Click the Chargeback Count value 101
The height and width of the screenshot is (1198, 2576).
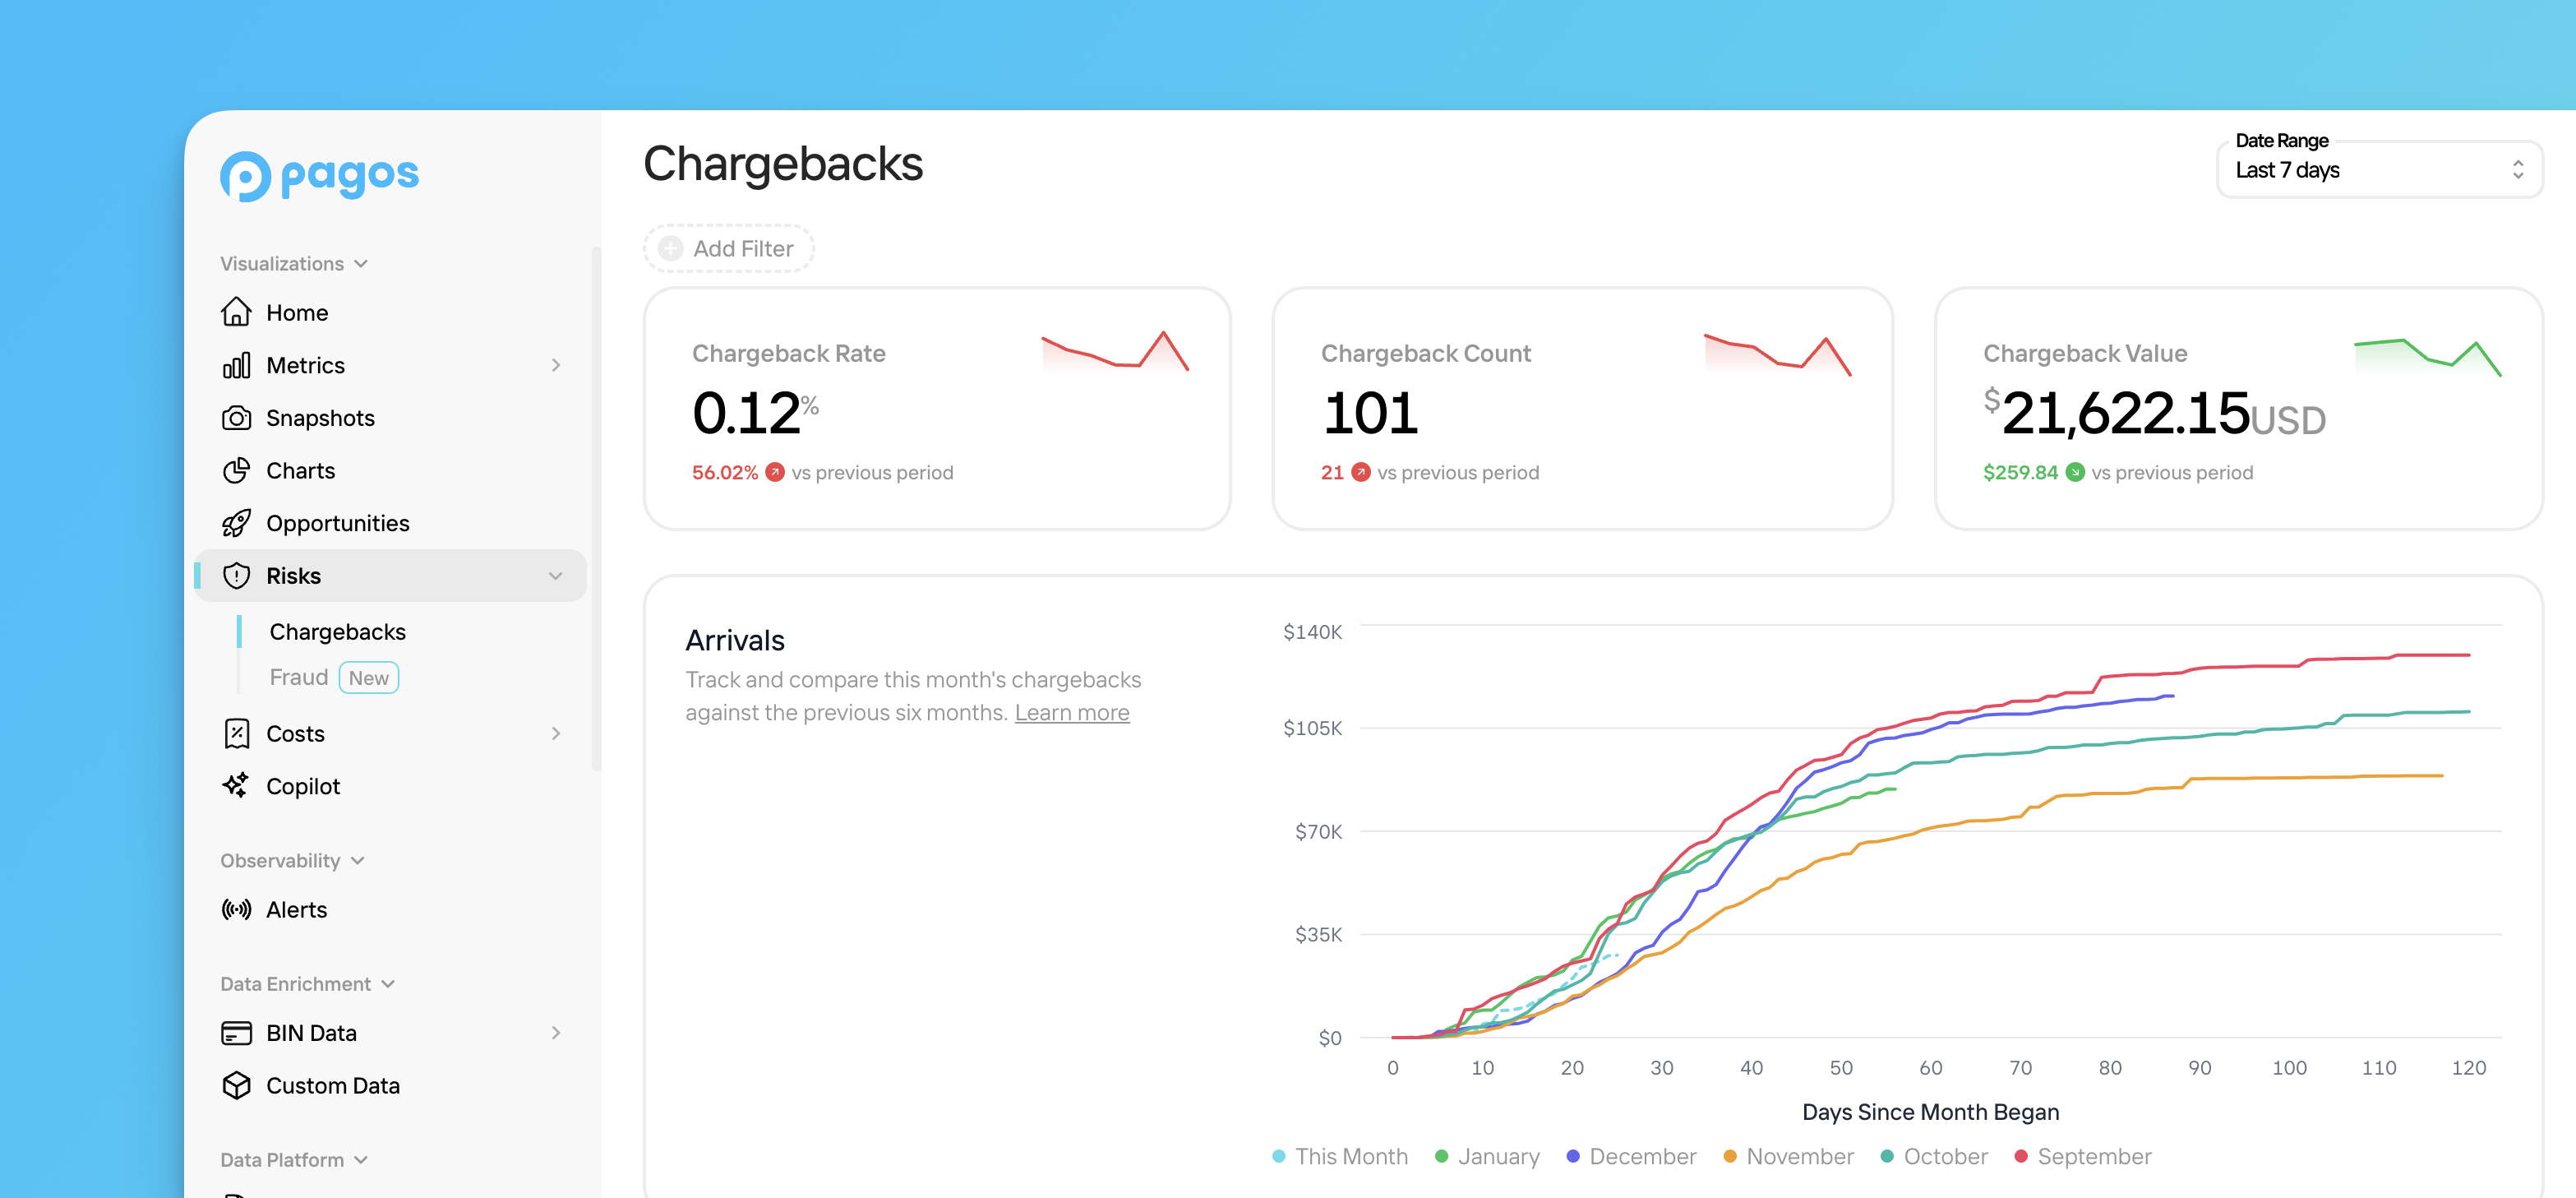click(1371, 412)
